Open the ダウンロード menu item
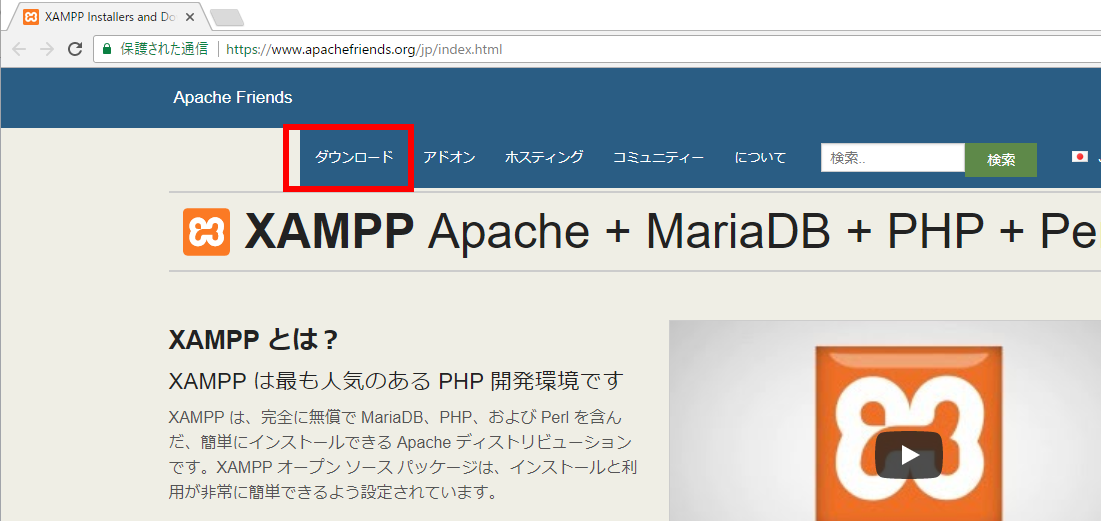The image size is (1101, 521). [x=354, y=157]
